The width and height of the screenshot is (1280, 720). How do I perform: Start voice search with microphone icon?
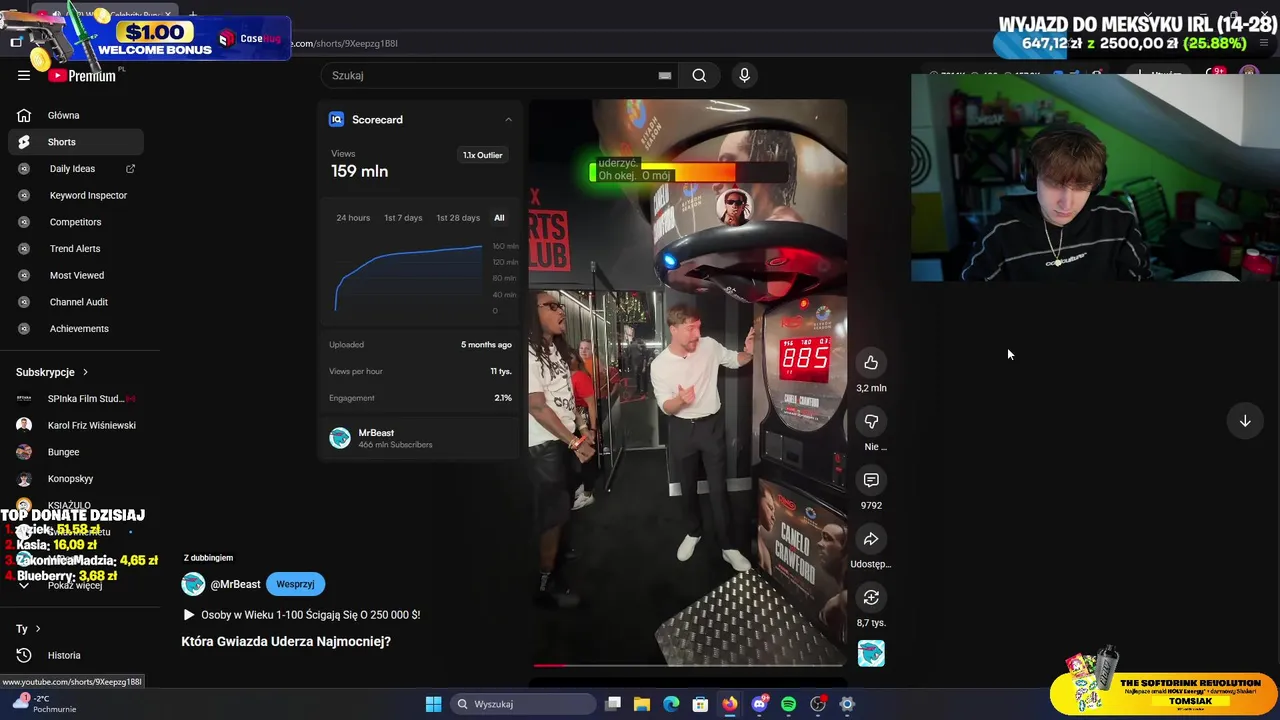pos(744,75)
